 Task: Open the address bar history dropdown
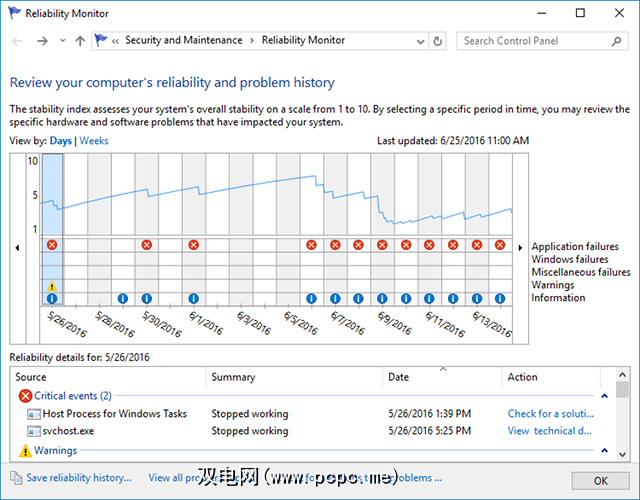tap(421, 41)
